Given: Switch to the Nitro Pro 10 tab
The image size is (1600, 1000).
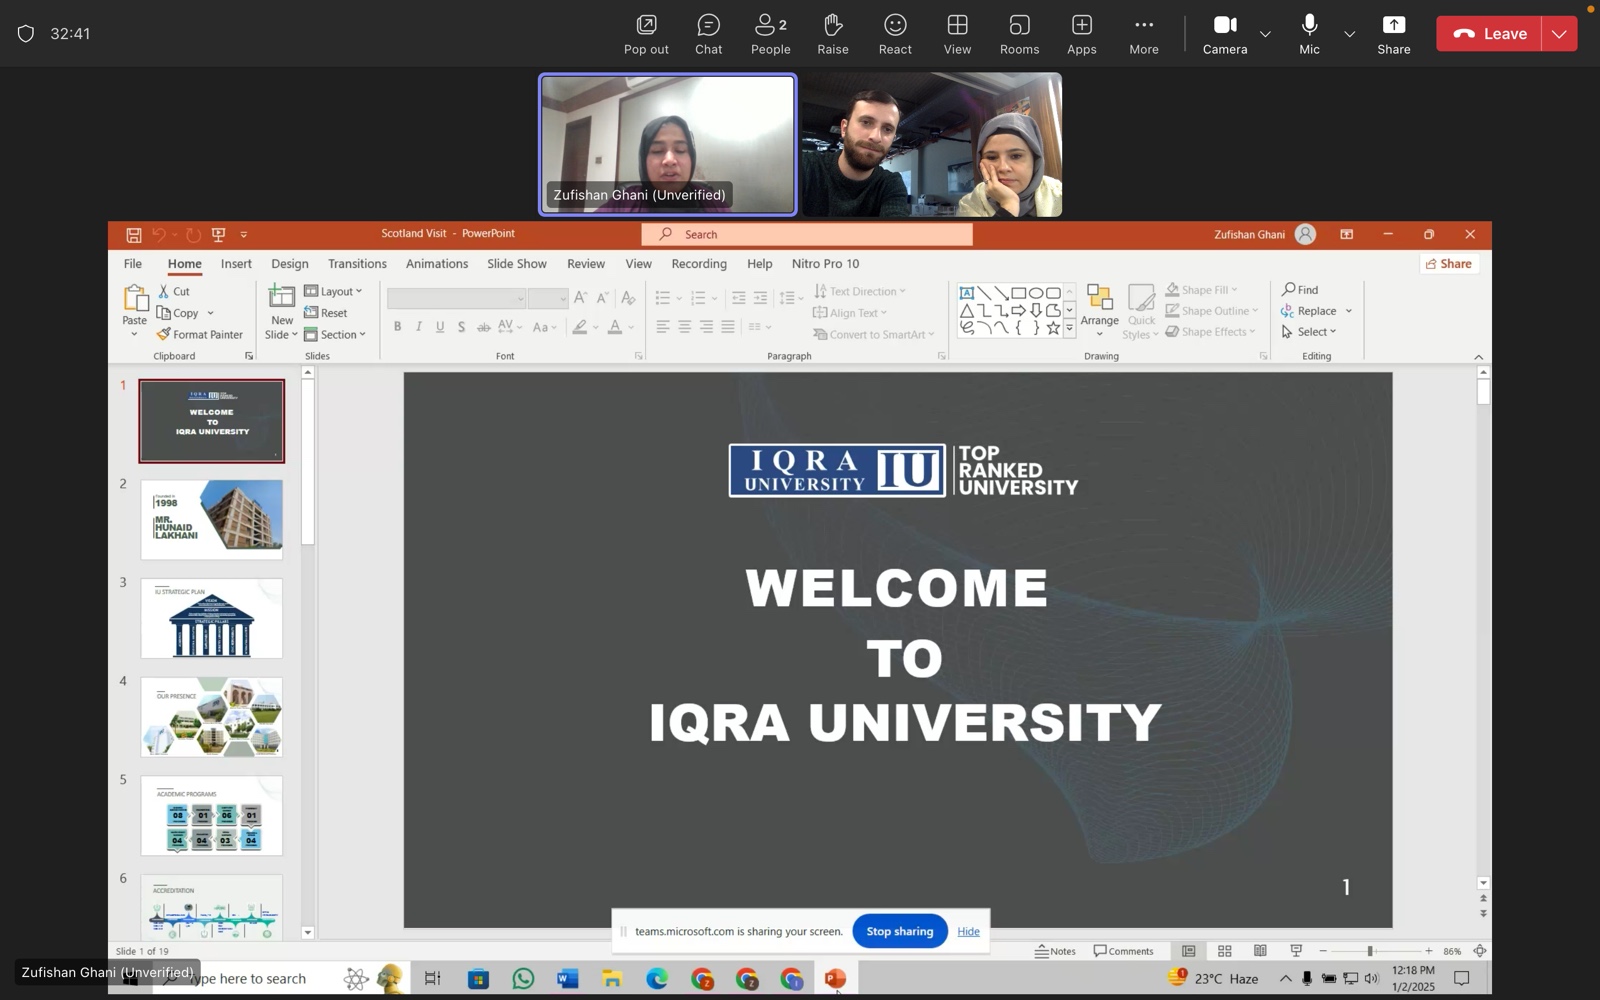Looking at the screenshot, I should click(825, 264).
